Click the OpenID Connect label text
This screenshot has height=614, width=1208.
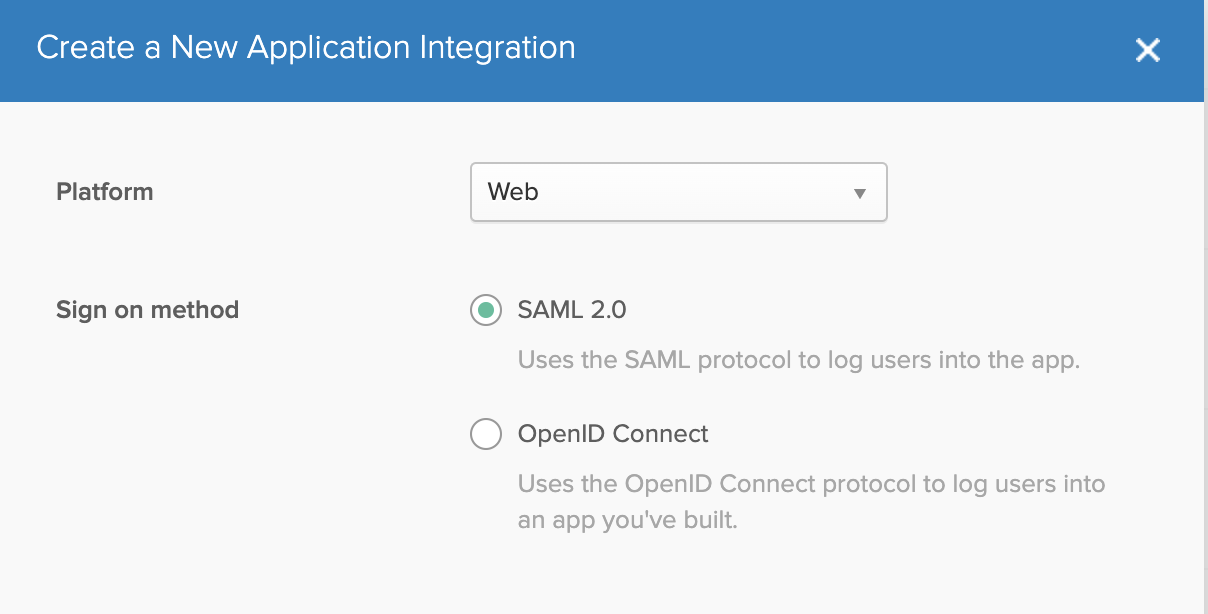(x=613, y=434)
